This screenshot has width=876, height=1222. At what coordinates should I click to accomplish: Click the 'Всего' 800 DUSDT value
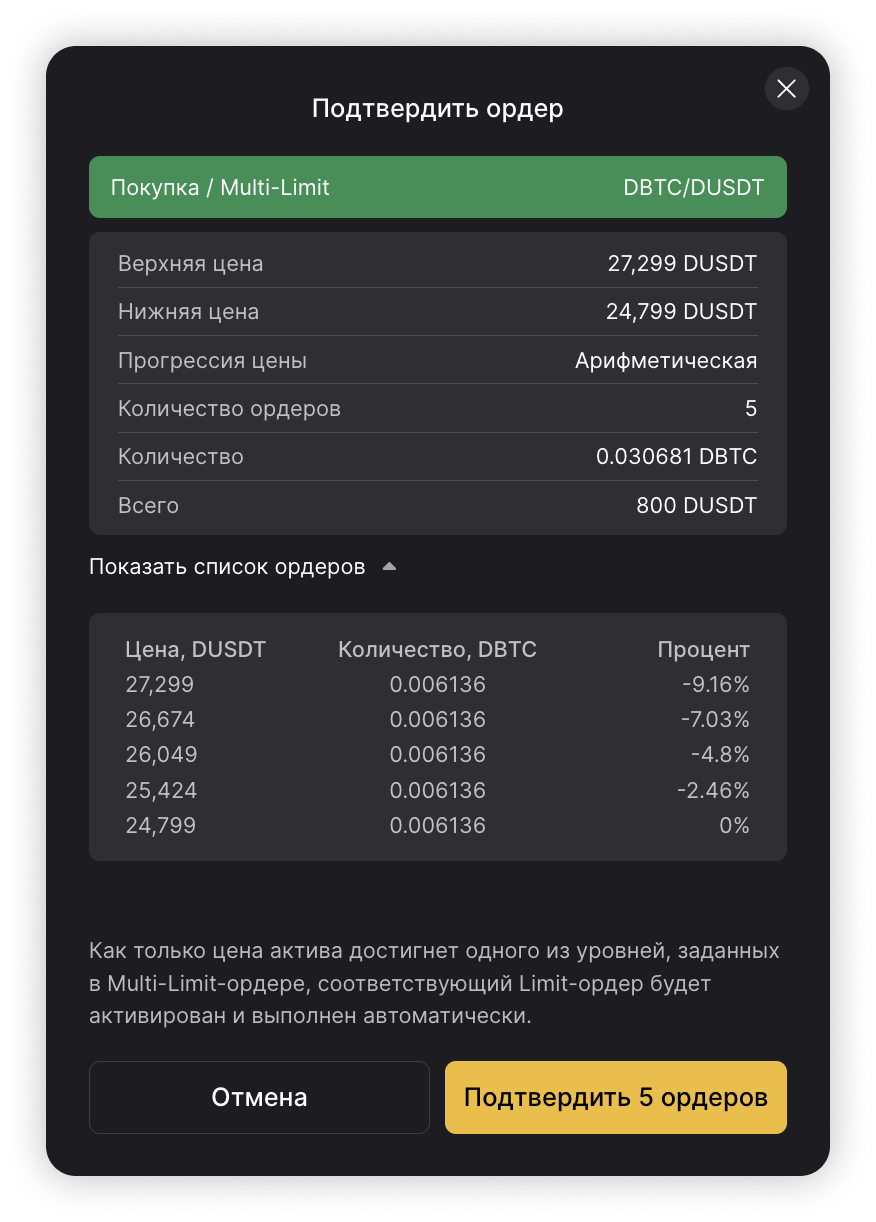[x=696, y=505]
